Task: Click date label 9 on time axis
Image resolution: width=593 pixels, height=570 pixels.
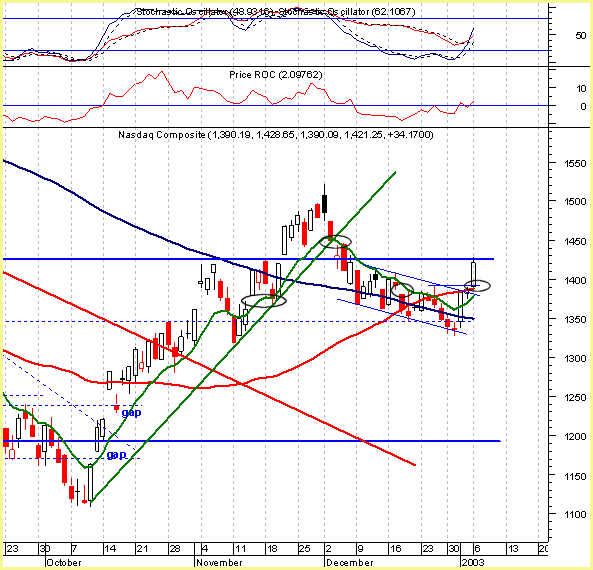Action: click(x=361, y=548)
